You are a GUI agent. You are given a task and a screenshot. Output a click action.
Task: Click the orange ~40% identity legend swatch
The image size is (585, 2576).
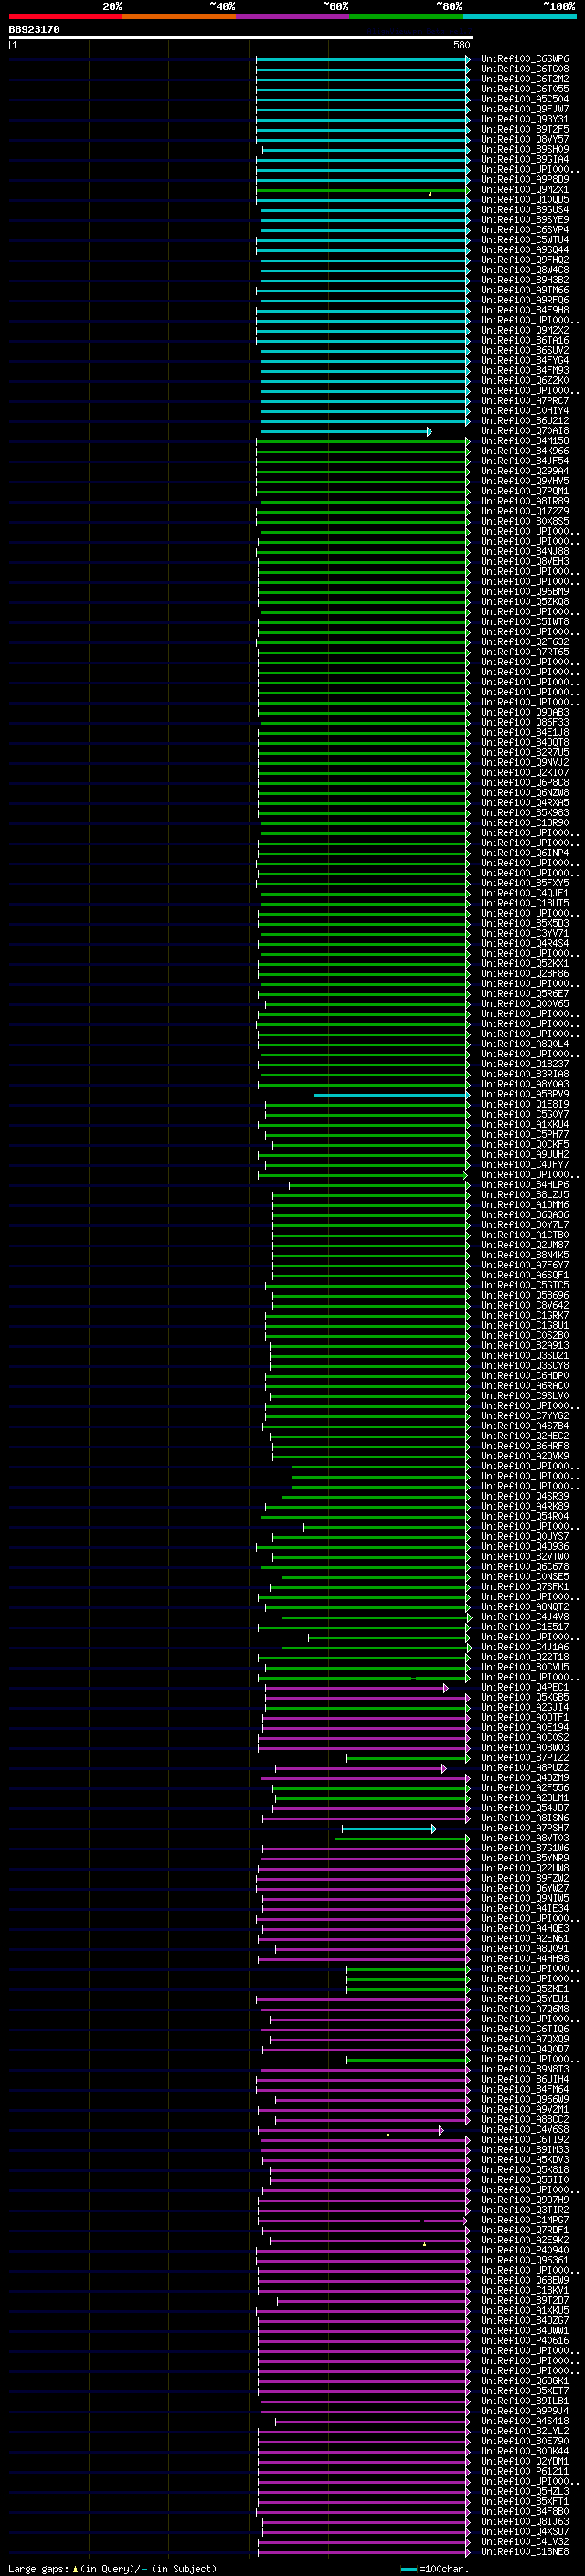coord(179,16)
